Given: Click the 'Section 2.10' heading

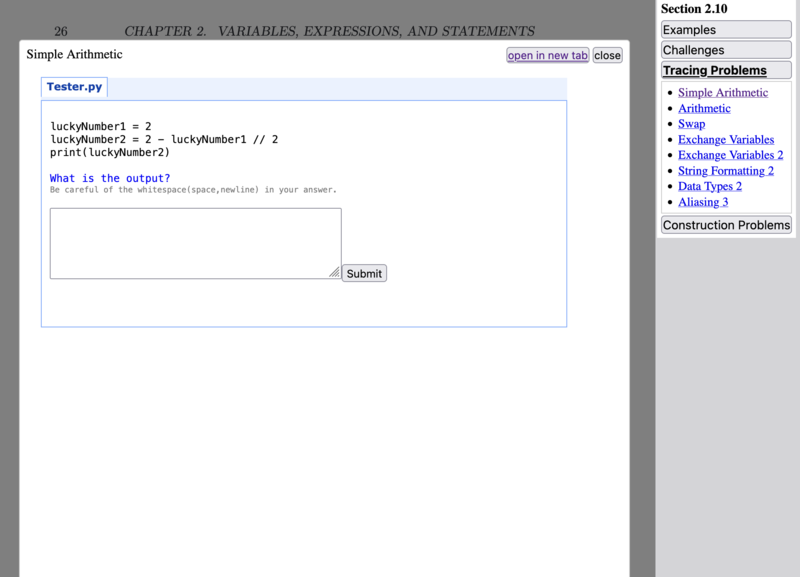Looking at the screenshot, I should click(x=694, y=9).
